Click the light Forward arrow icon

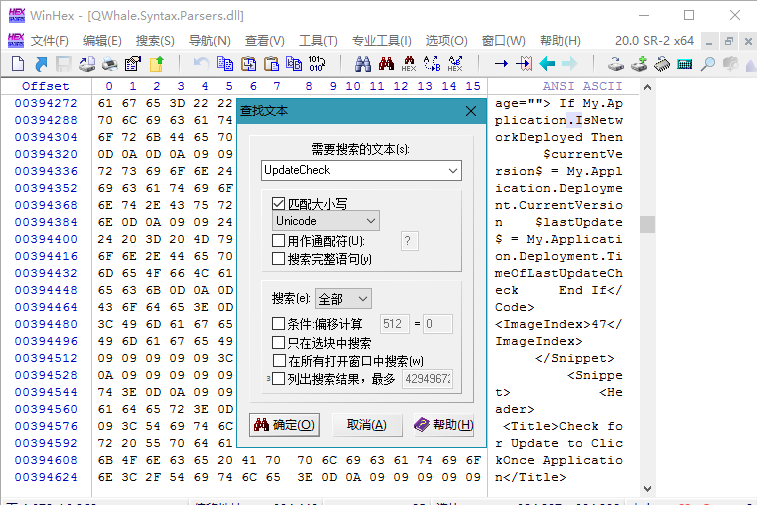click(570, 63)
